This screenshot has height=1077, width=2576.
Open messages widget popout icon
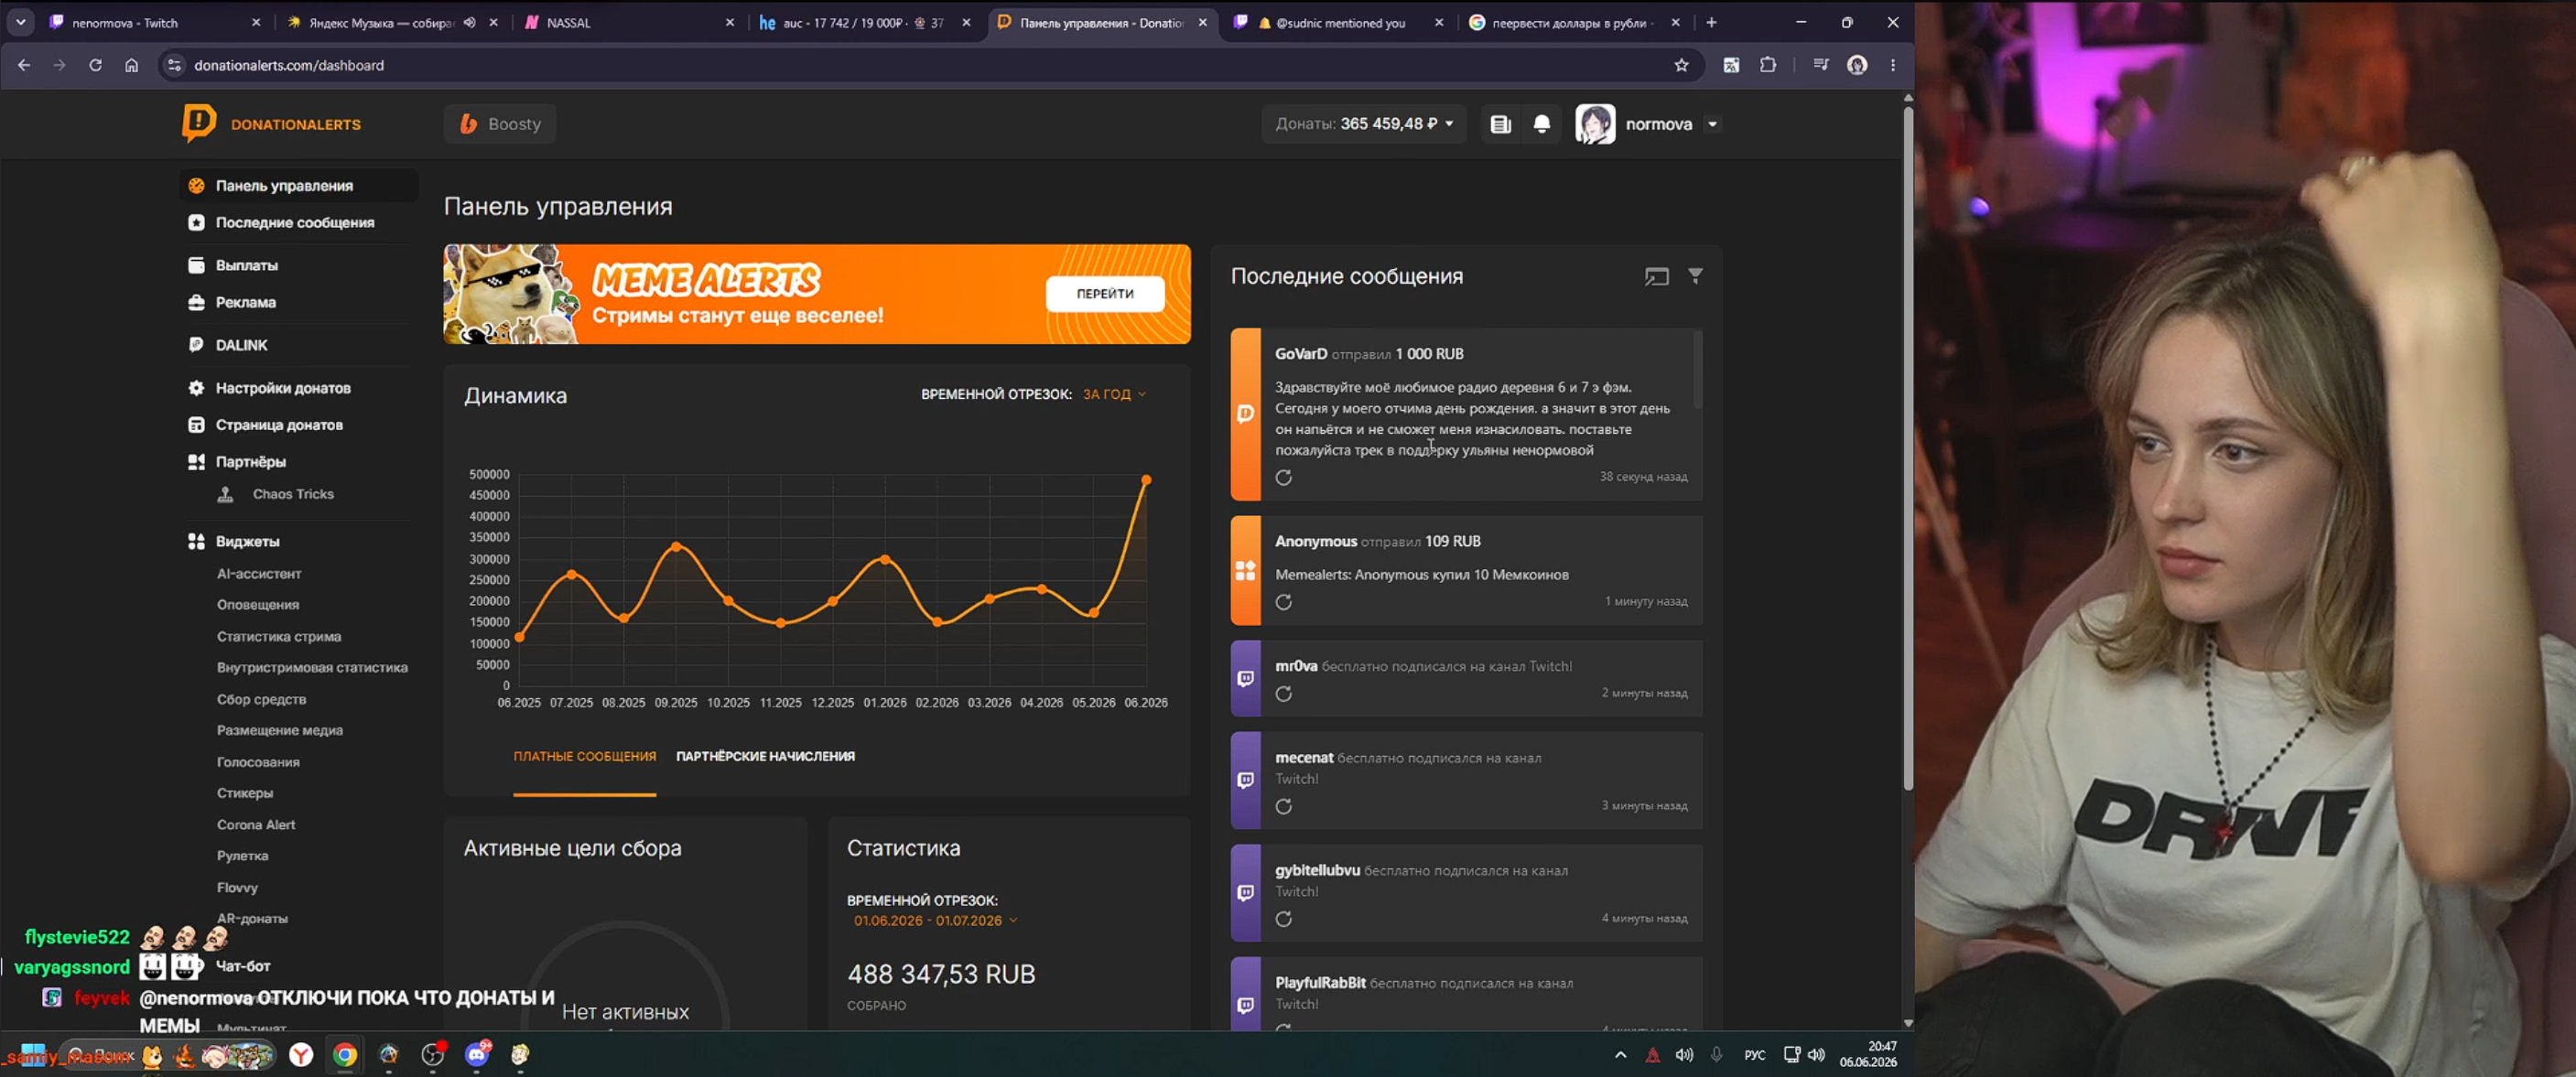[1657, 276]
